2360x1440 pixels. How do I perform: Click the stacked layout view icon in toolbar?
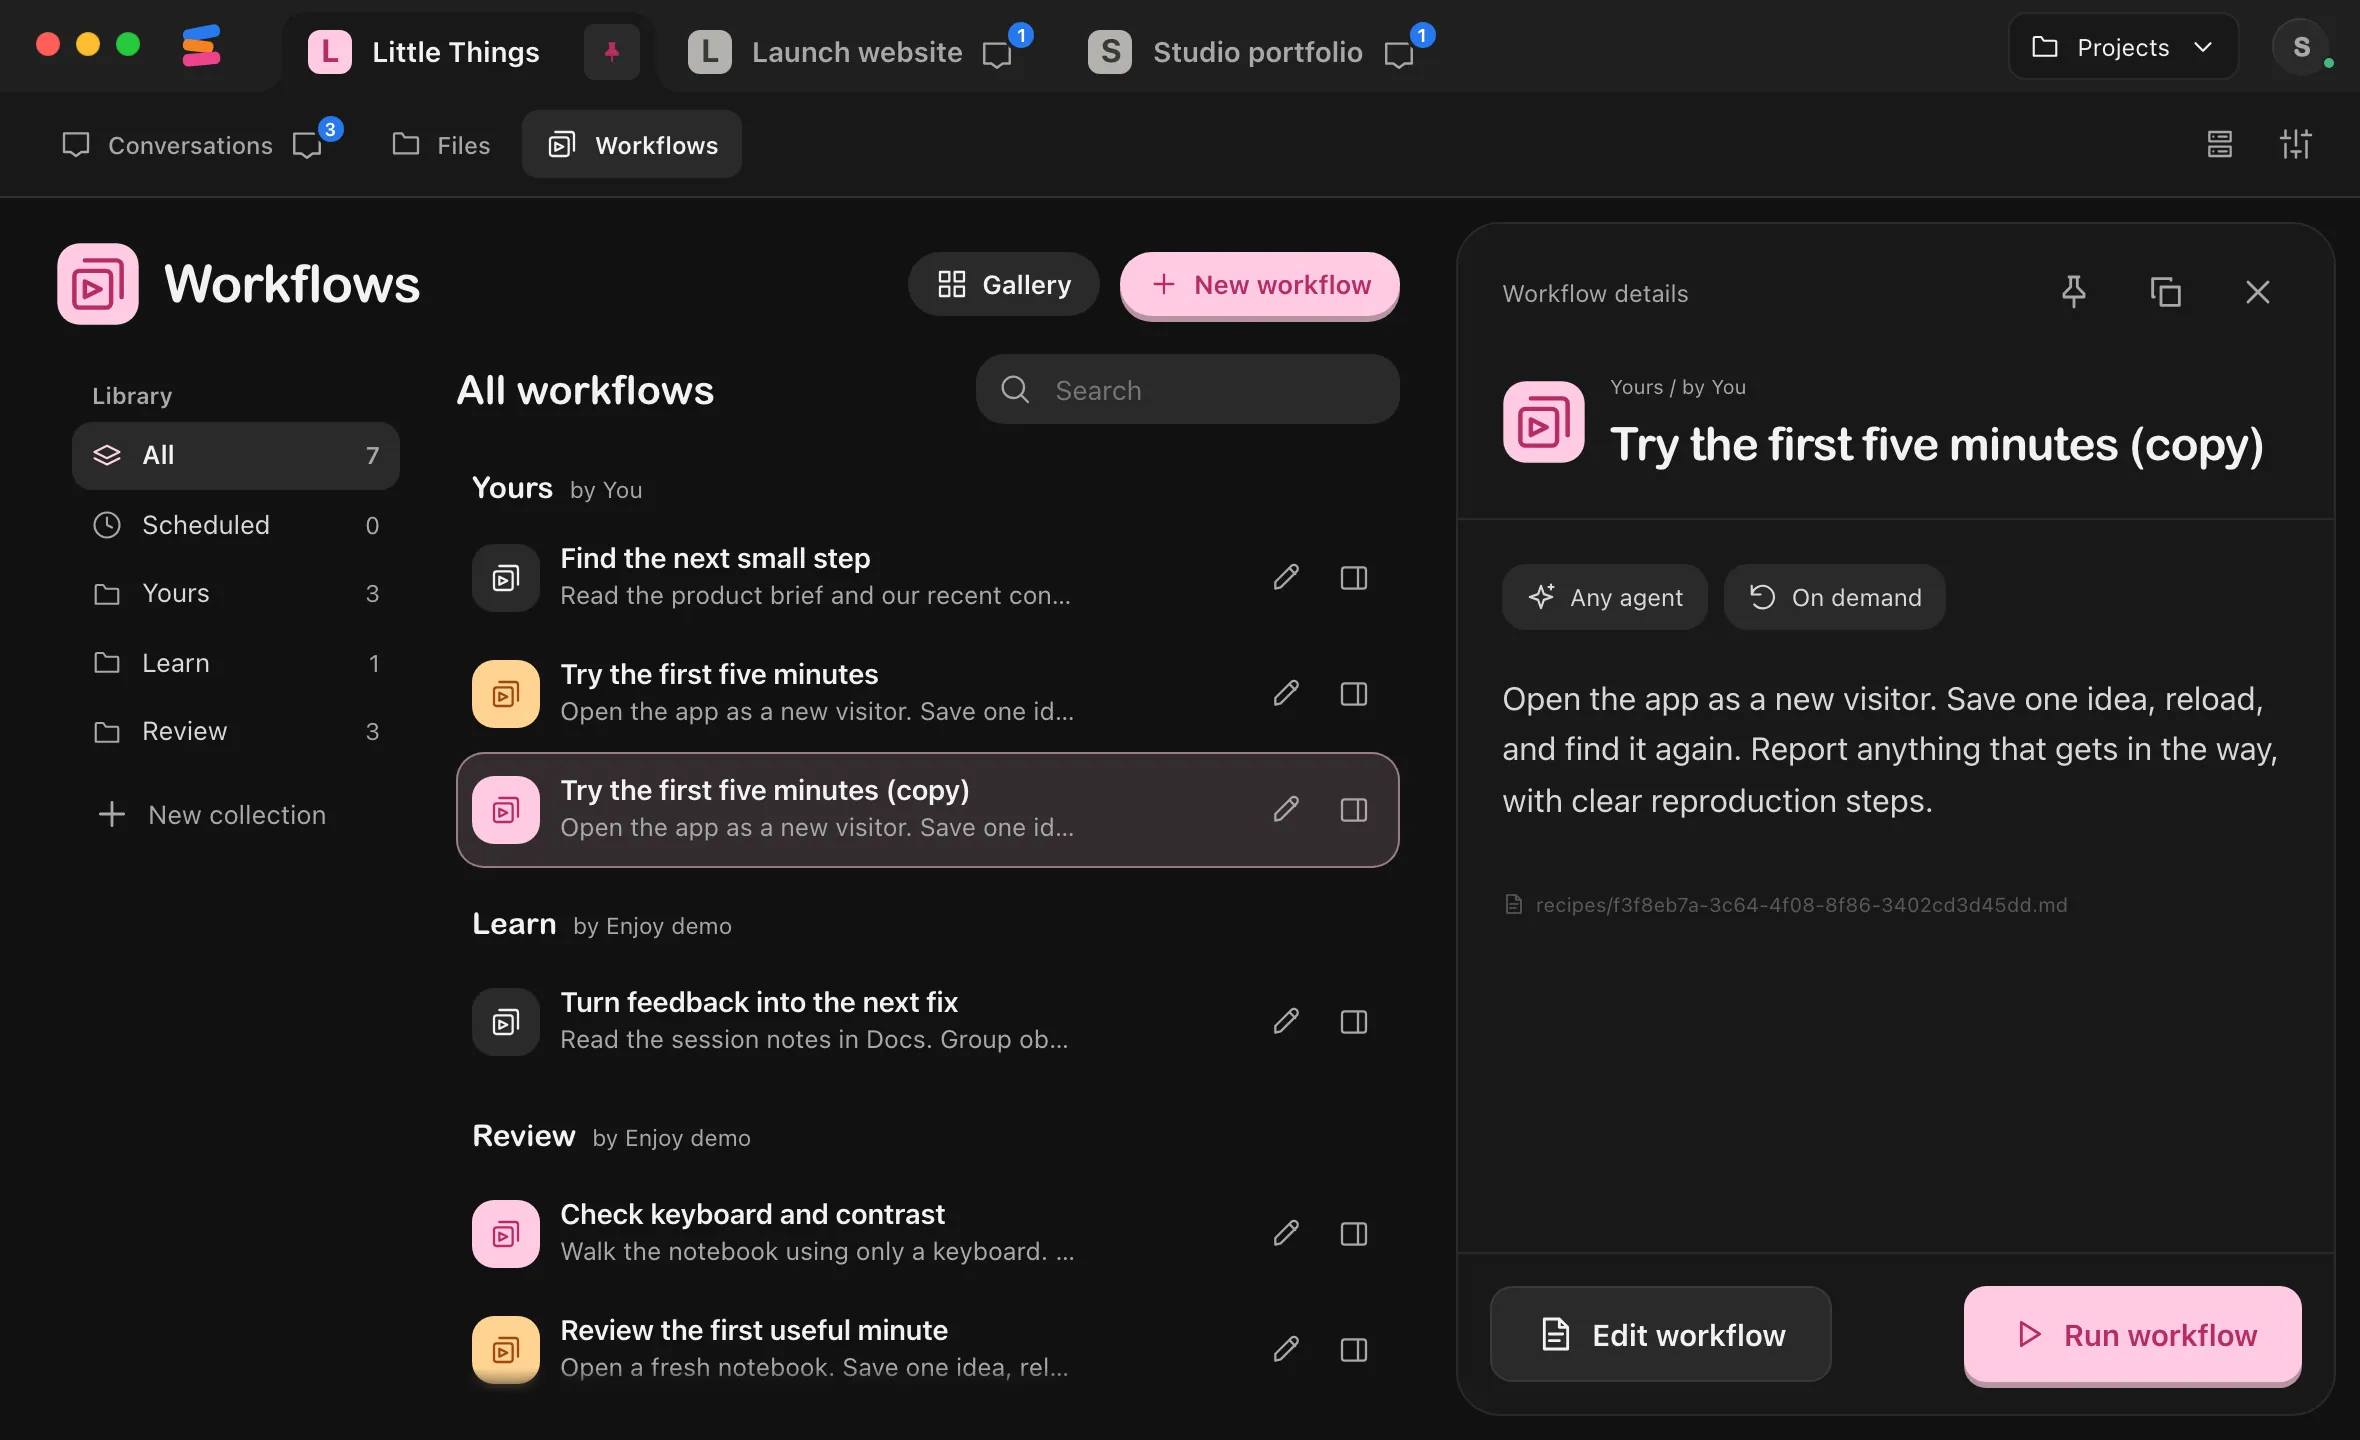coord(2220,144)
